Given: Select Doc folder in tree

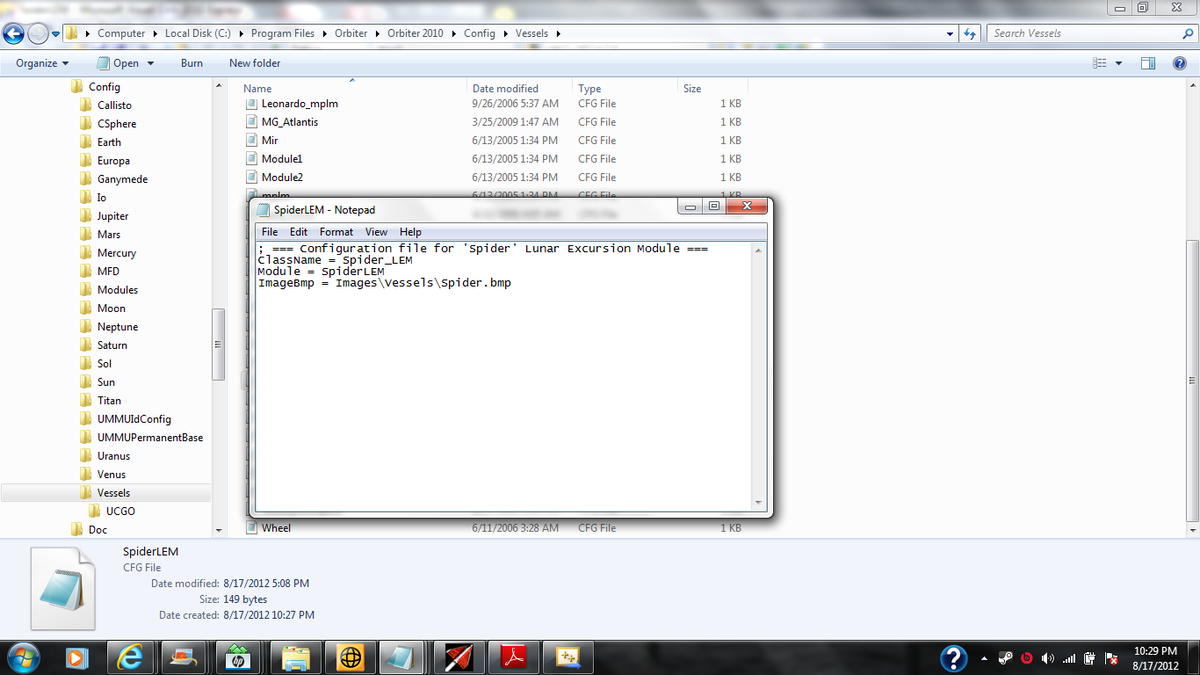Looking at the screenshot, I should (98, 530).
